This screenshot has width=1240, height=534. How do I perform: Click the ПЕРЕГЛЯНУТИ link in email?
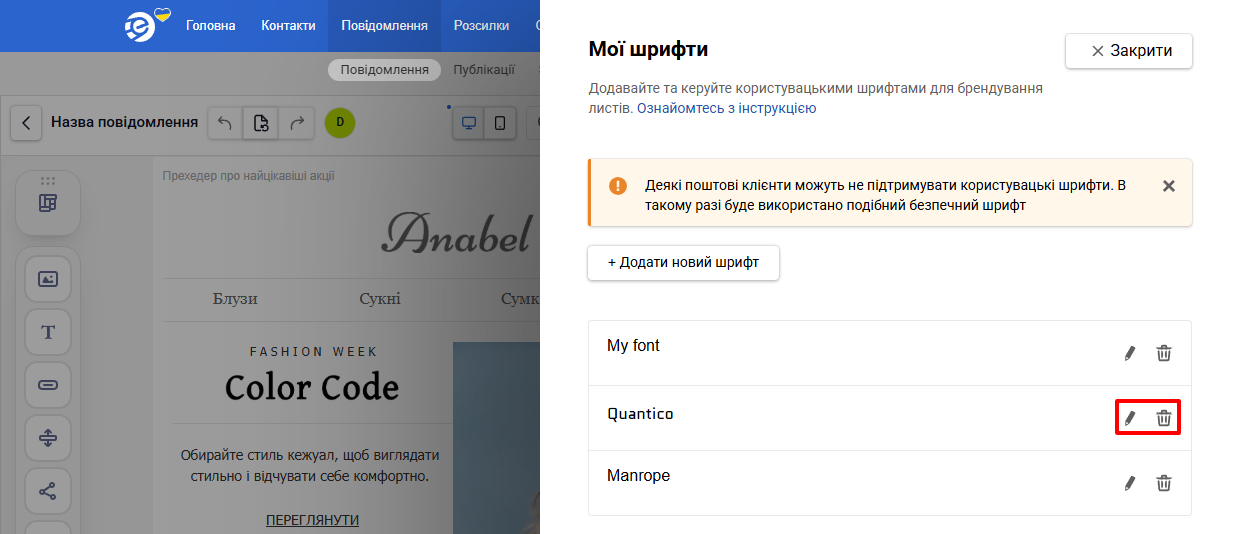pos(312,520)
